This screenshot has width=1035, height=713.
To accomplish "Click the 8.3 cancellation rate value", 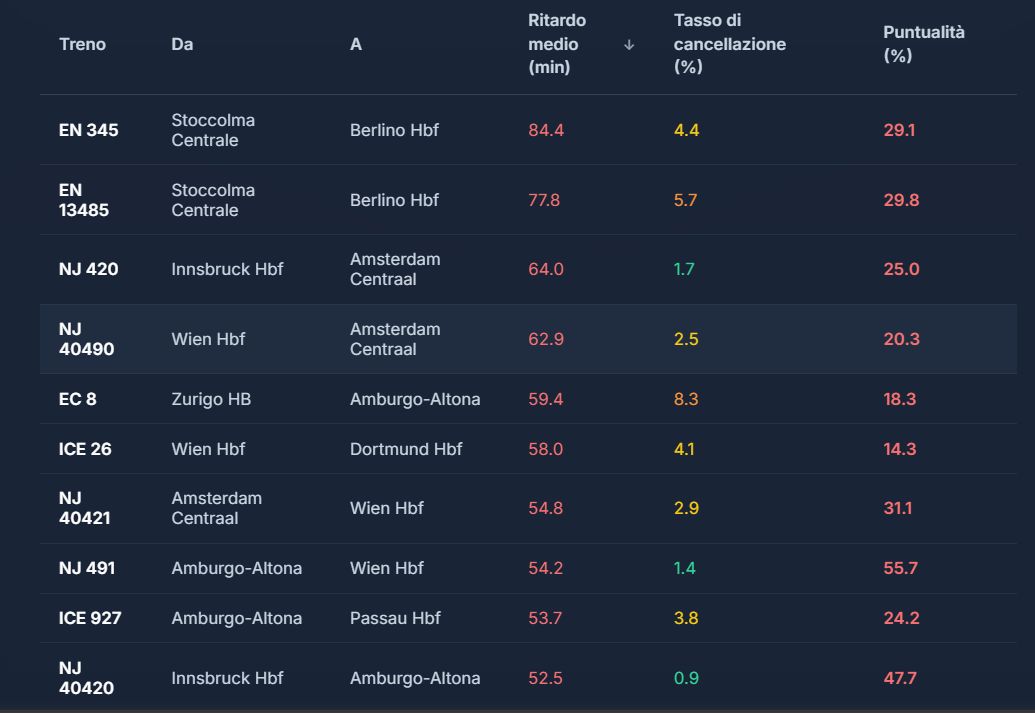I will 686,399.
